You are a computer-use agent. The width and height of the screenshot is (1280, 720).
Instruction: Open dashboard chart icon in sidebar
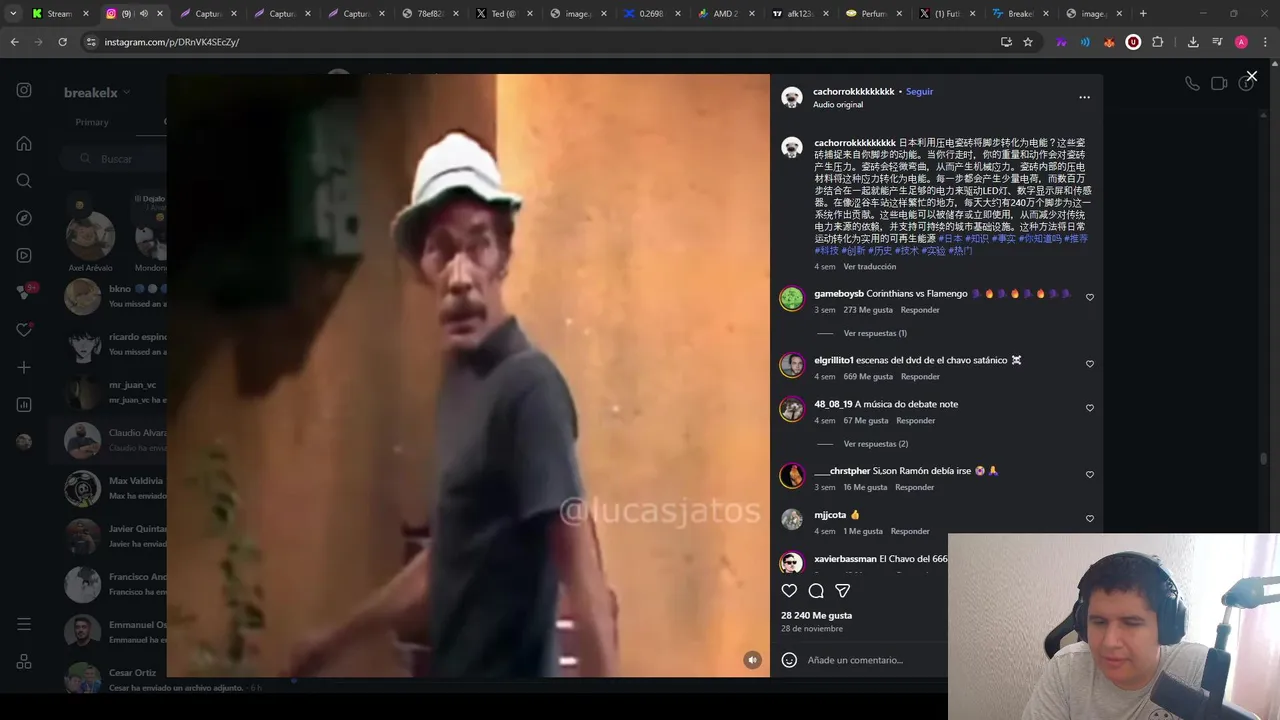[x=24, y=405]
